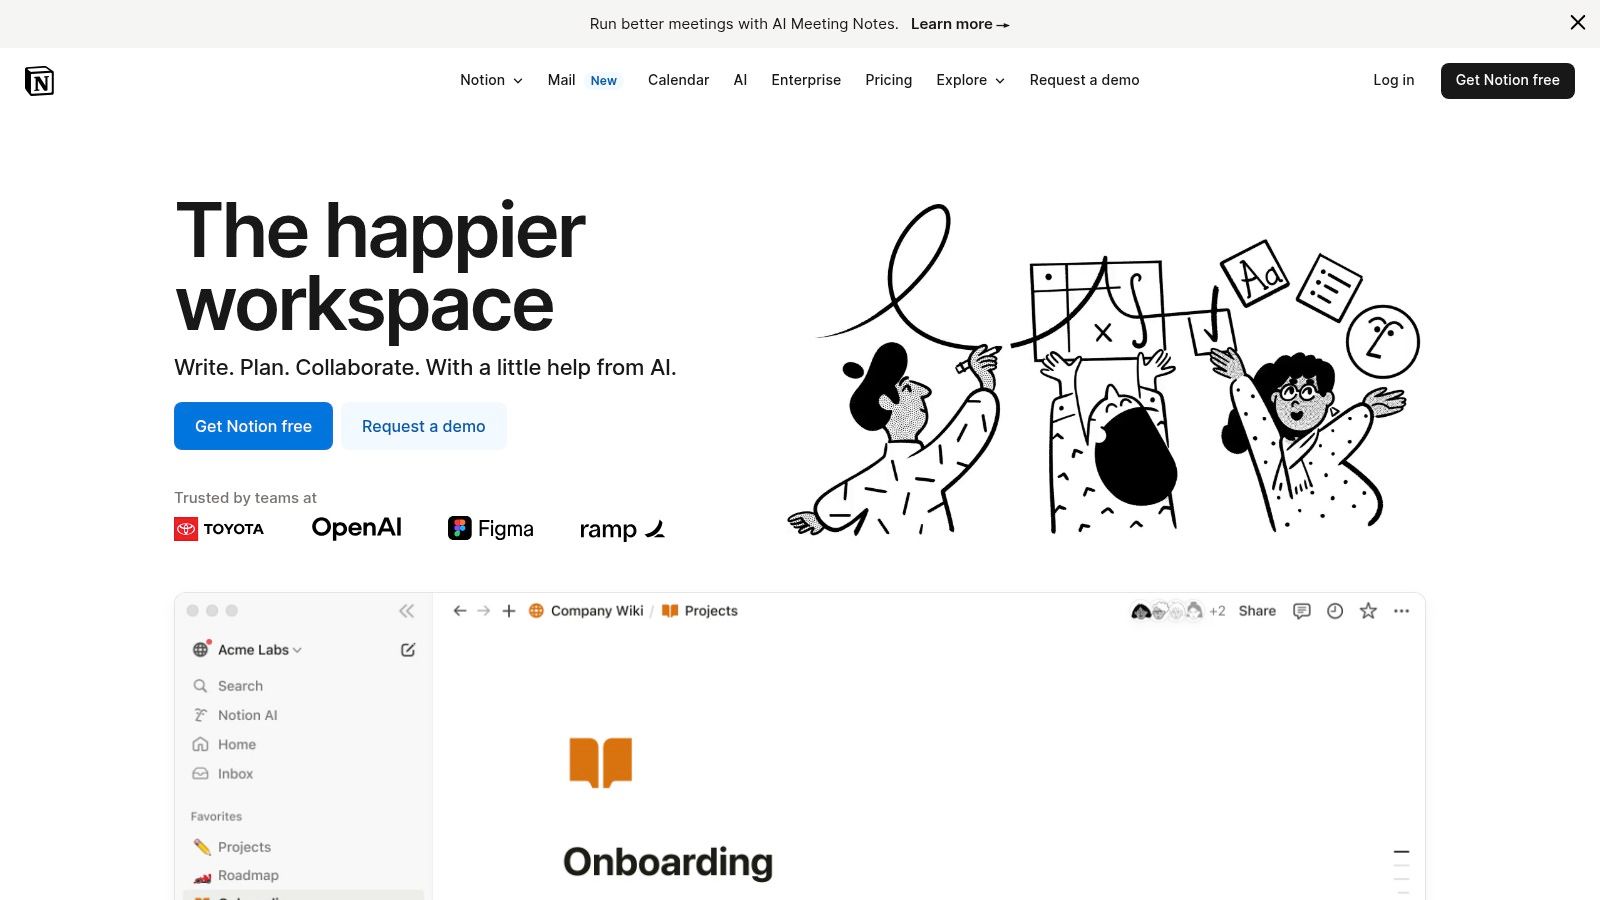Open Learn more link in banner

coord(960,24)
